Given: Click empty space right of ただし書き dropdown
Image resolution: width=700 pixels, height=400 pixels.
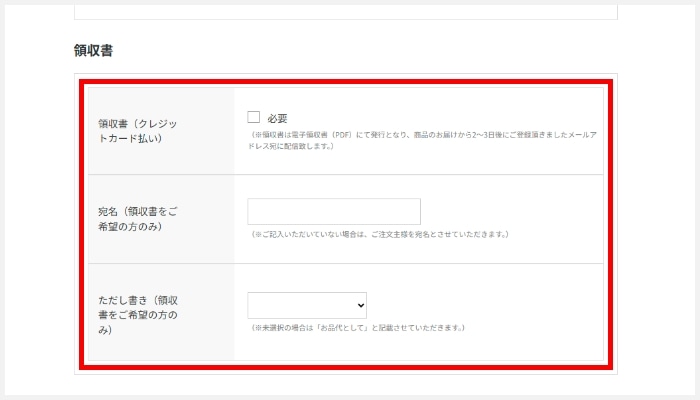Looking at the screenshot, I should [x=480, y=305].
